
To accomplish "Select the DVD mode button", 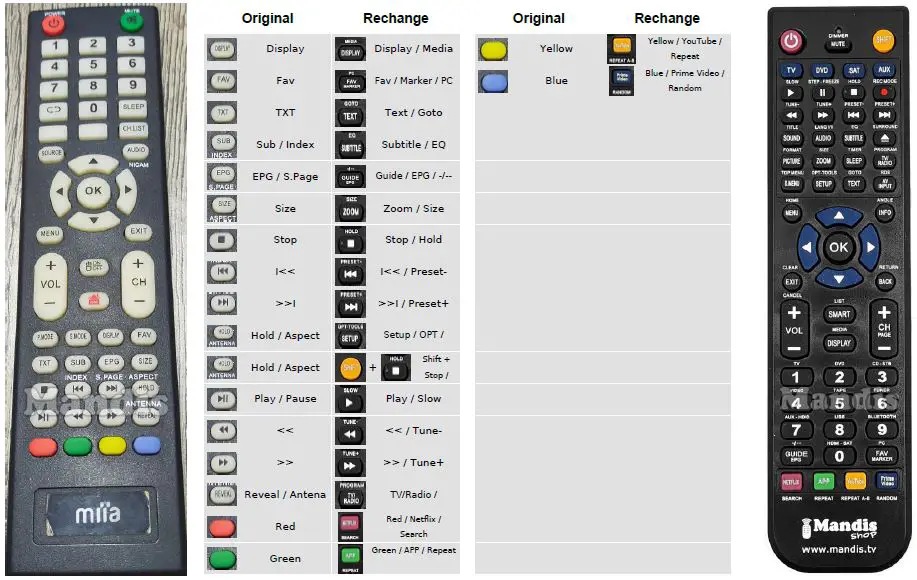I will pyautogui.click(x=822, y=71).
